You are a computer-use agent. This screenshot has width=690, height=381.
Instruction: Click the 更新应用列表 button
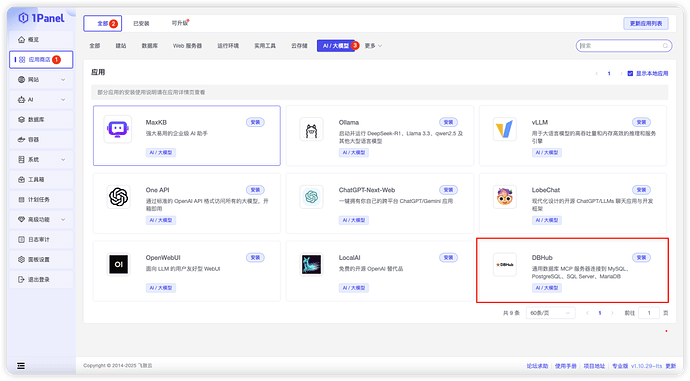[x=646, y=23]
